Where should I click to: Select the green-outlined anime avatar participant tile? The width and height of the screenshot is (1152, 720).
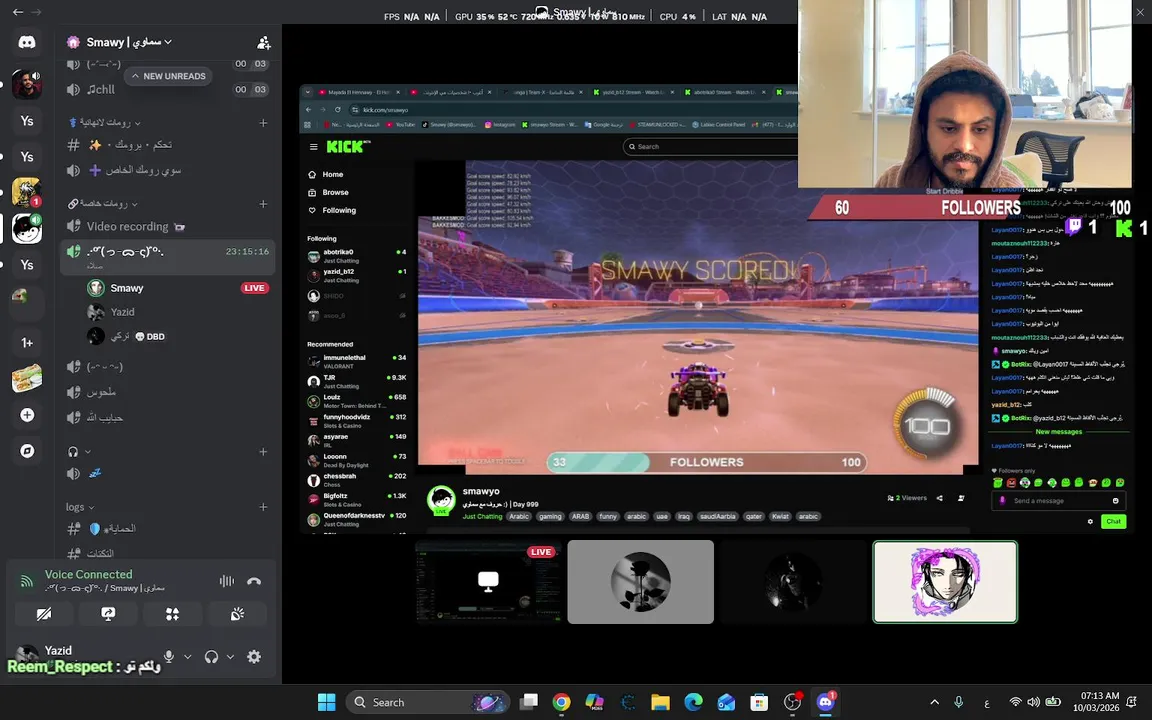point(945,582)
